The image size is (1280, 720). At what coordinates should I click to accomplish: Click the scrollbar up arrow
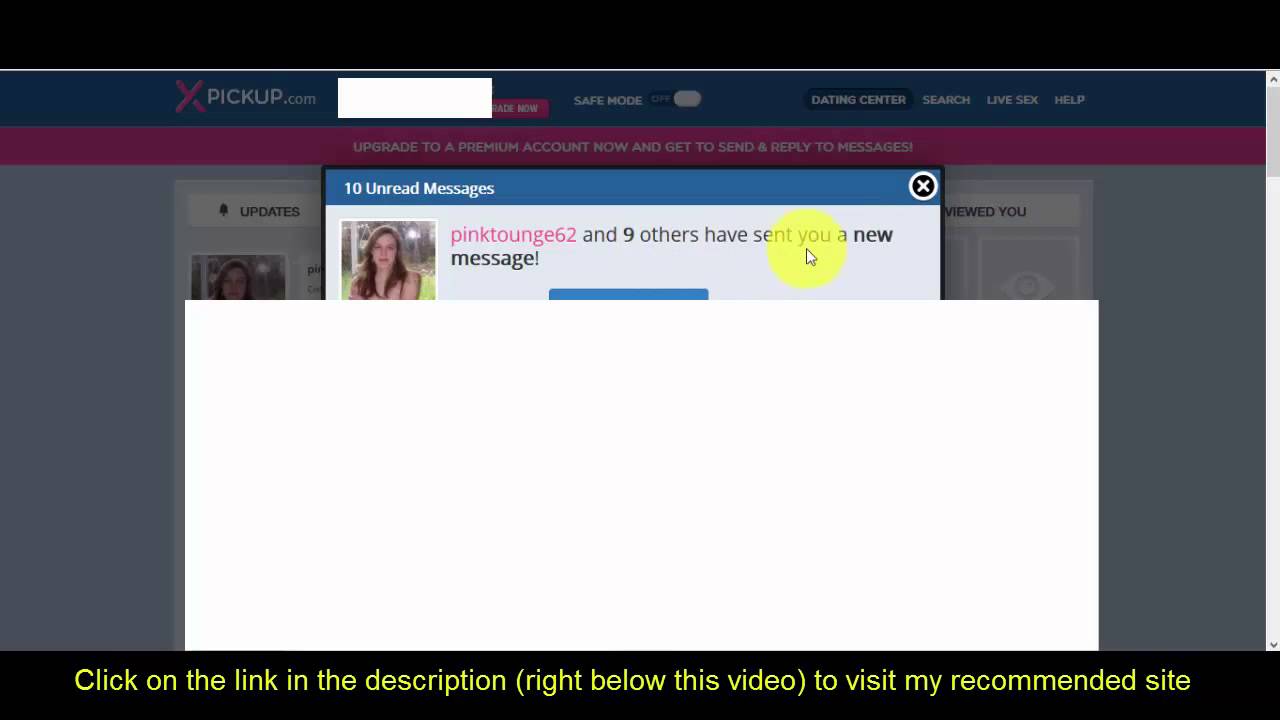coord(1273,79)
